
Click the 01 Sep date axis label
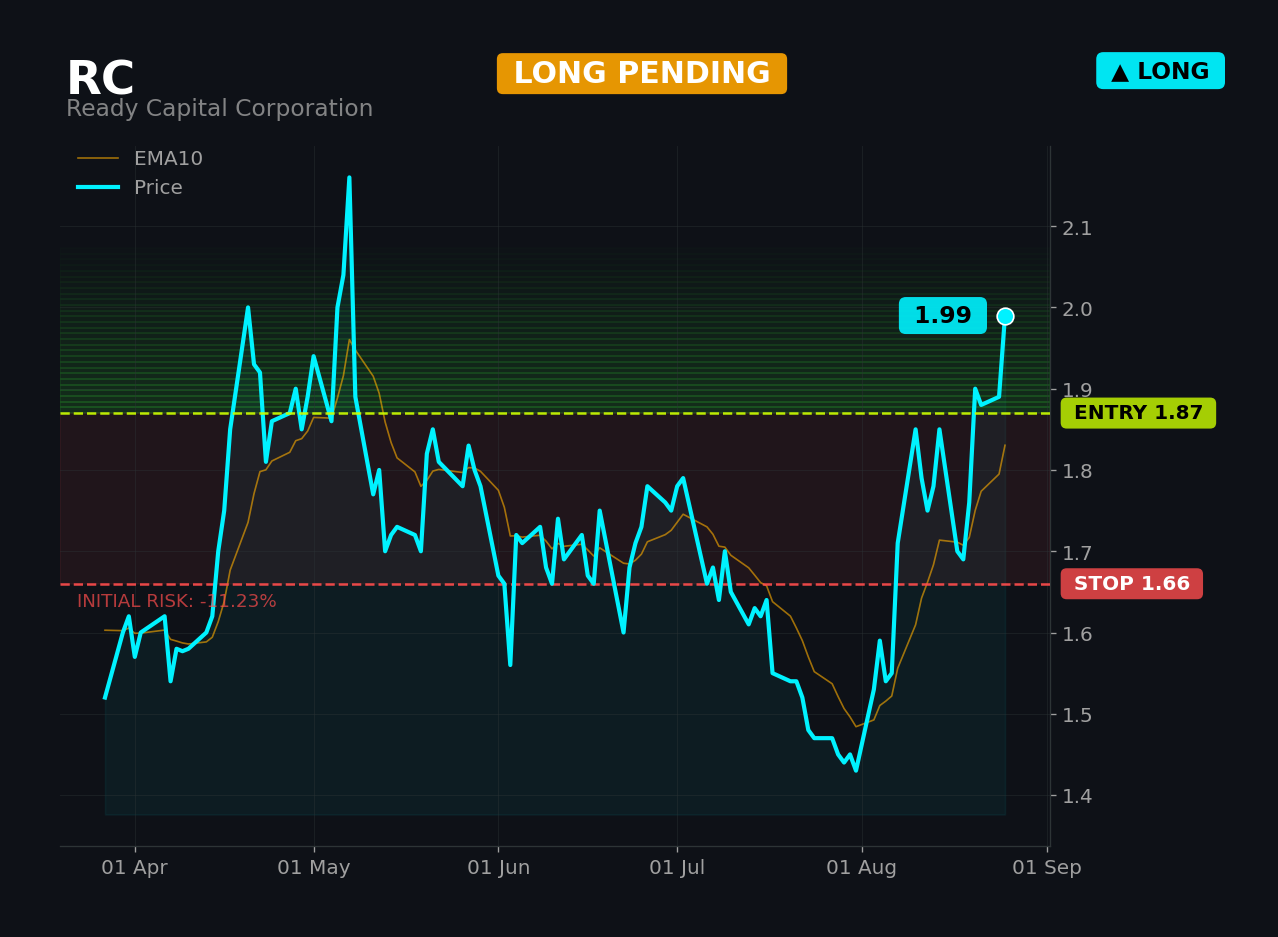tap(1046, 868)
